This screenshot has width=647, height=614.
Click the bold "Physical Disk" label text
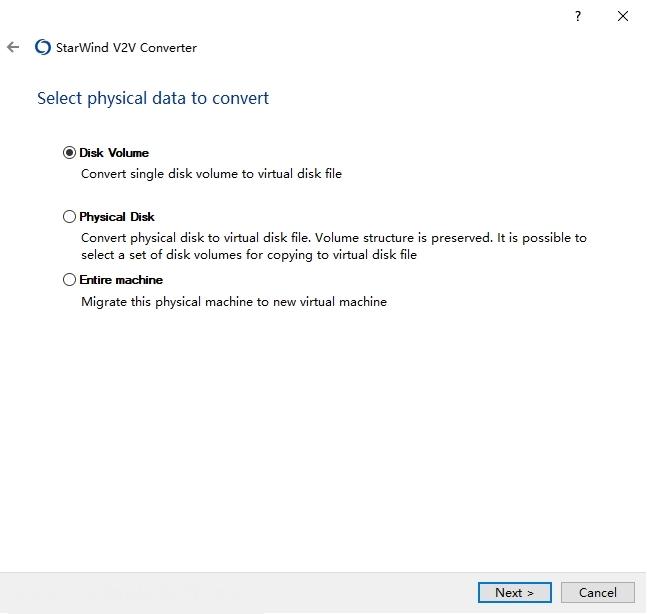(x=117, y=217)
